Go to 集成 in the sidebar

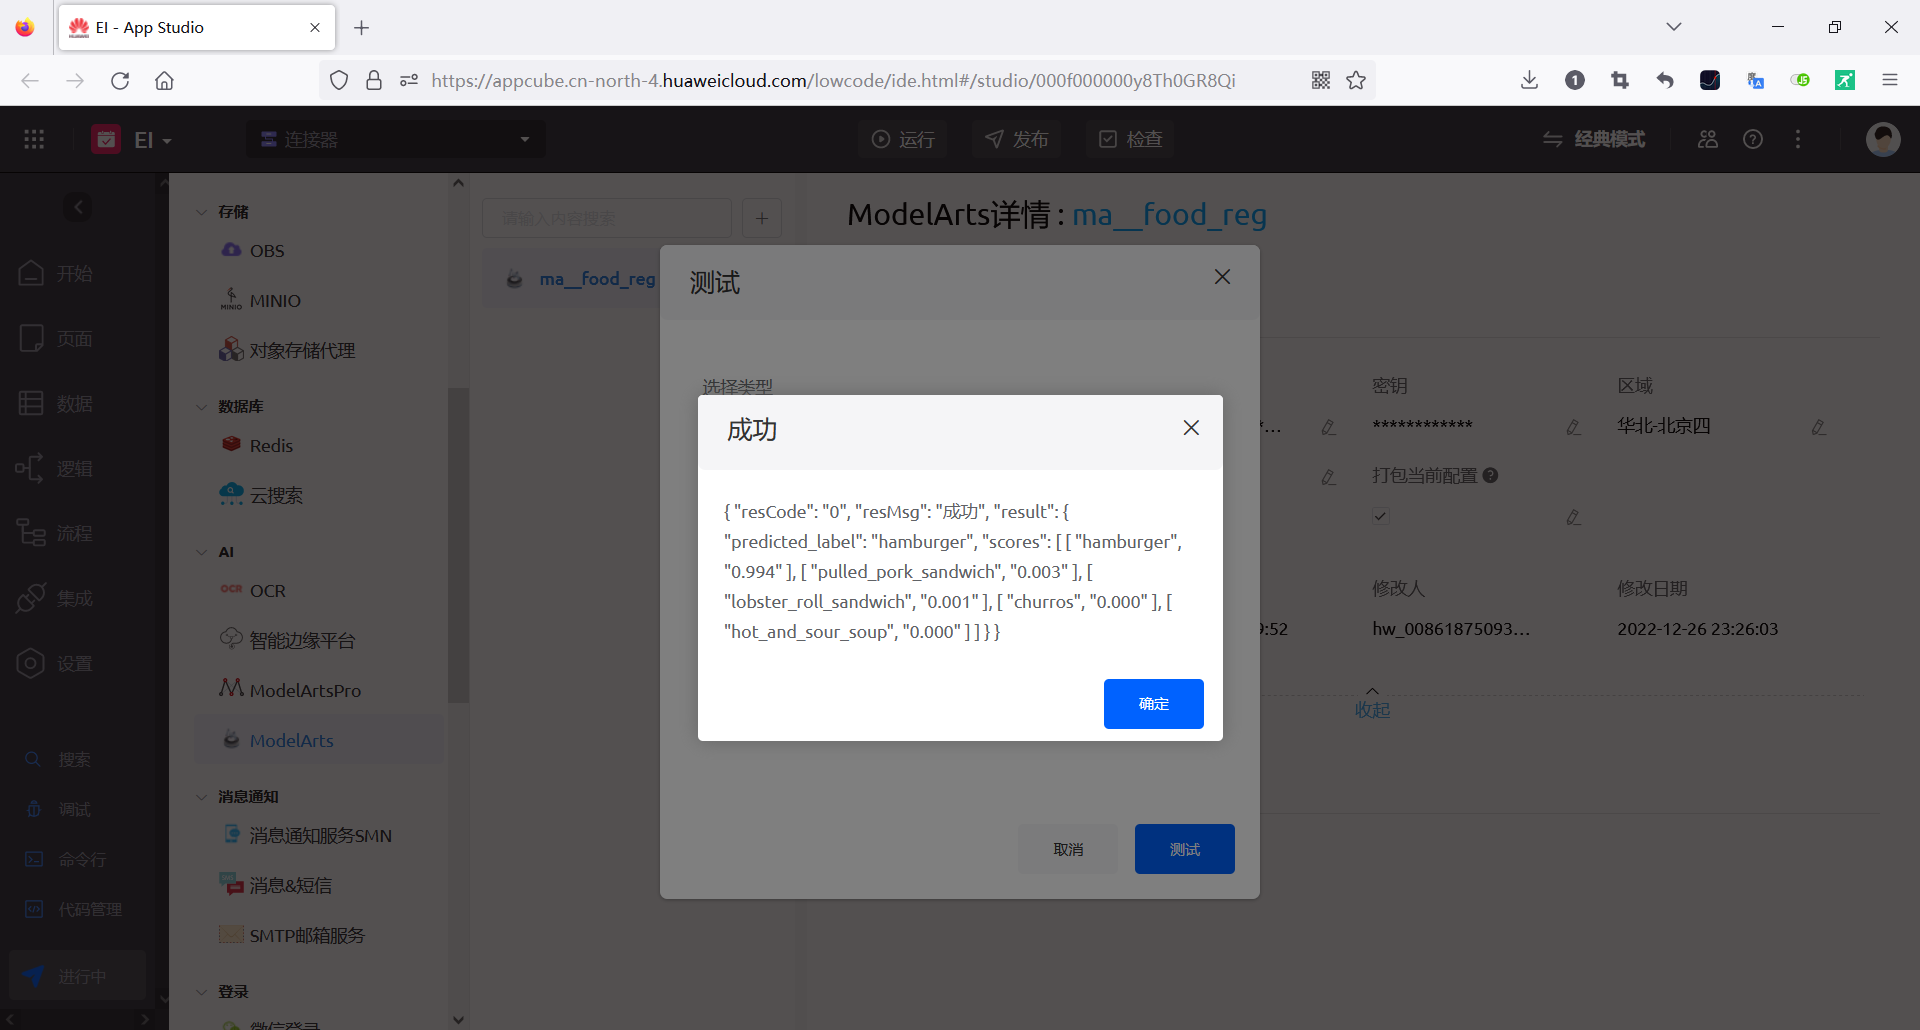pos(56,599)
